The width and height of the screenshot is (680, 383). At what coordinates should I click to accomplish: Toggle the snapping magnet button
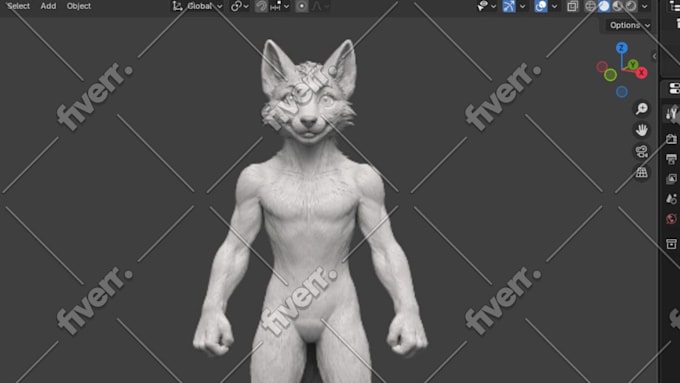(x=261, y=6)
